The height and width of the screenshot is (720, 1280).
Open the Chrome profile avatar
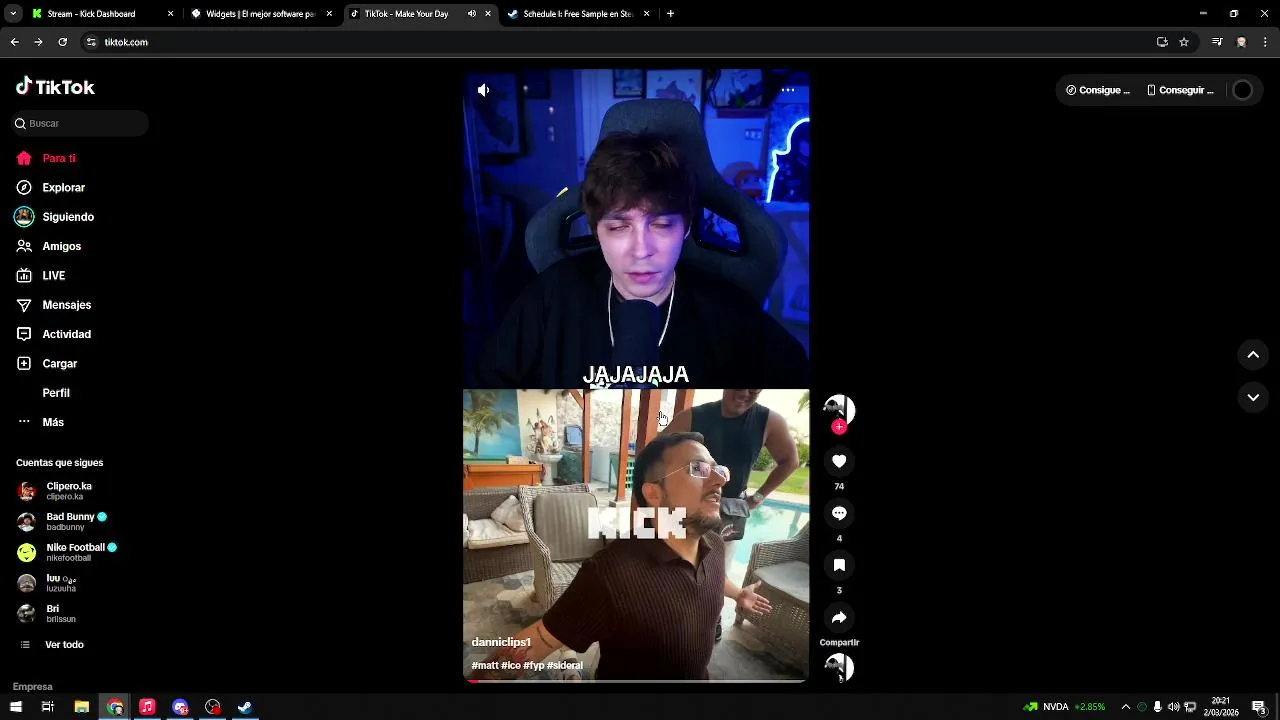click(1241, 42)
